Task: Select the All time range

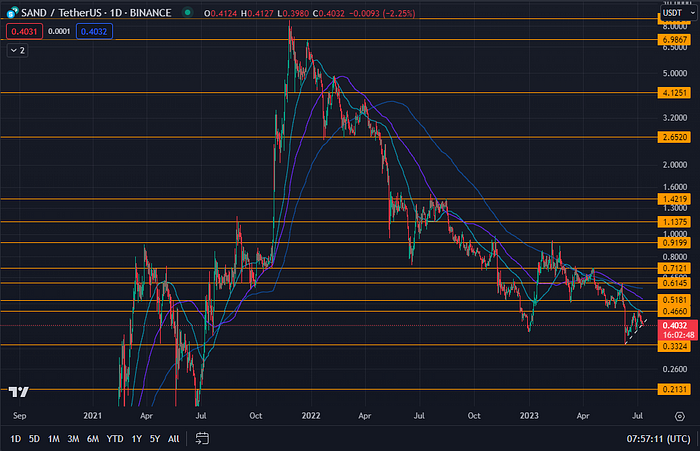Action: tap(174, 439)
